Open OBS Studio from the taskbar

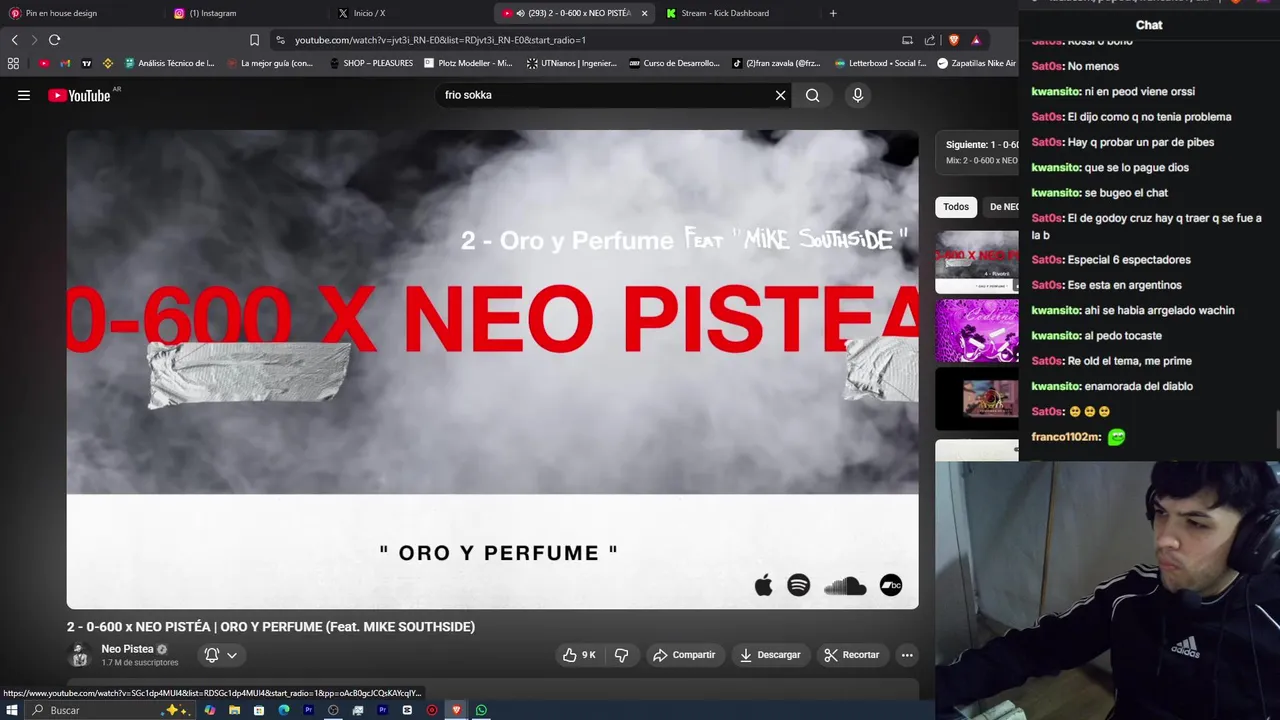[333, 710]
